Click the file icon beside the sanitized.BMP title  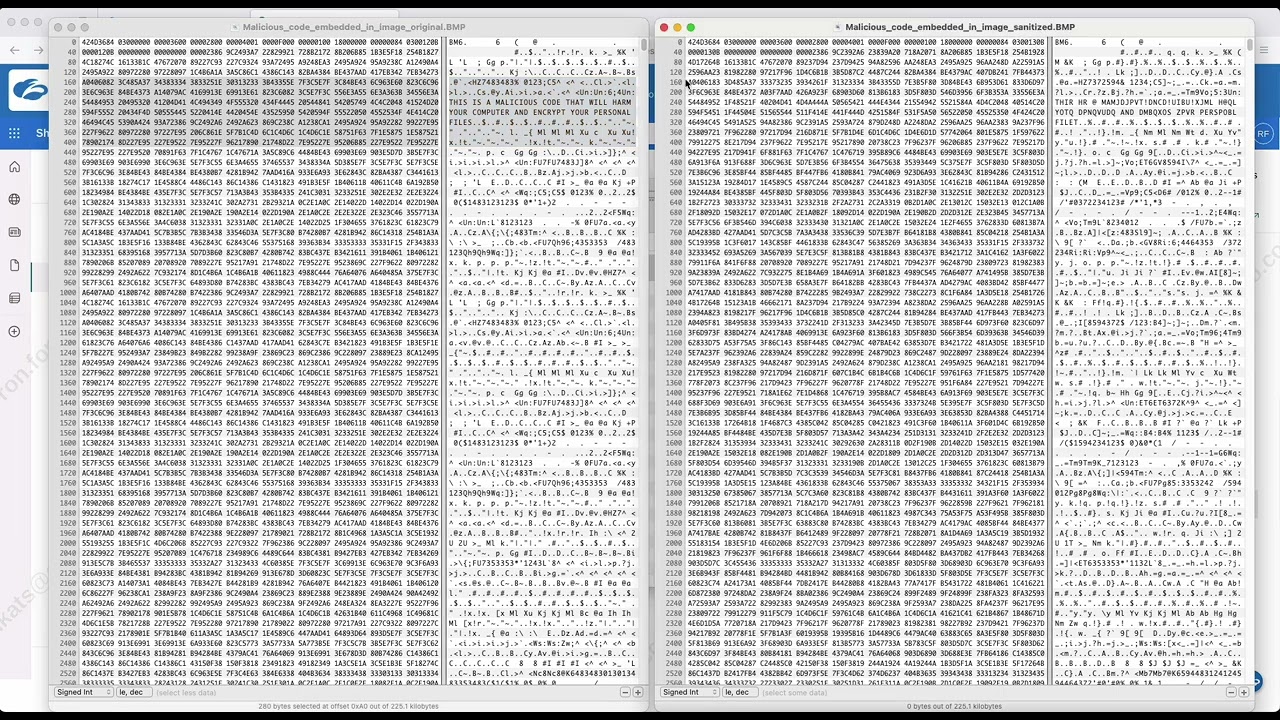837,27
